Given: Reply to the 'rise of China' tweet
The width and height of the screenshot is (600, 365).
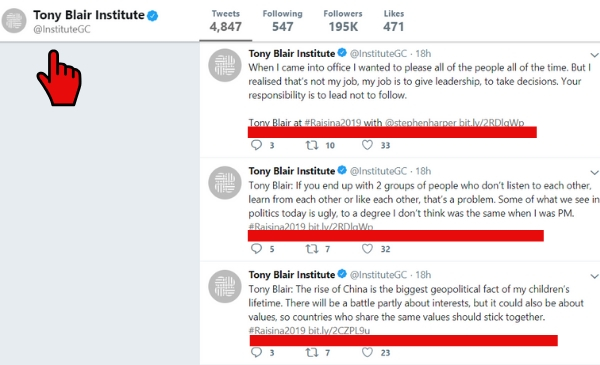Looking at the screenshot, I should 256,352.
